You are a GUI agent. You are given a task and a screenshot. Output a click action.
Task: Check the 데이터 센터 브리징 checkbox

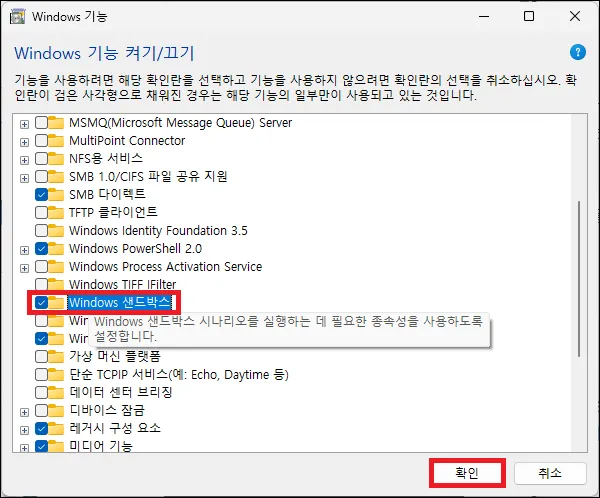point(41,392)
